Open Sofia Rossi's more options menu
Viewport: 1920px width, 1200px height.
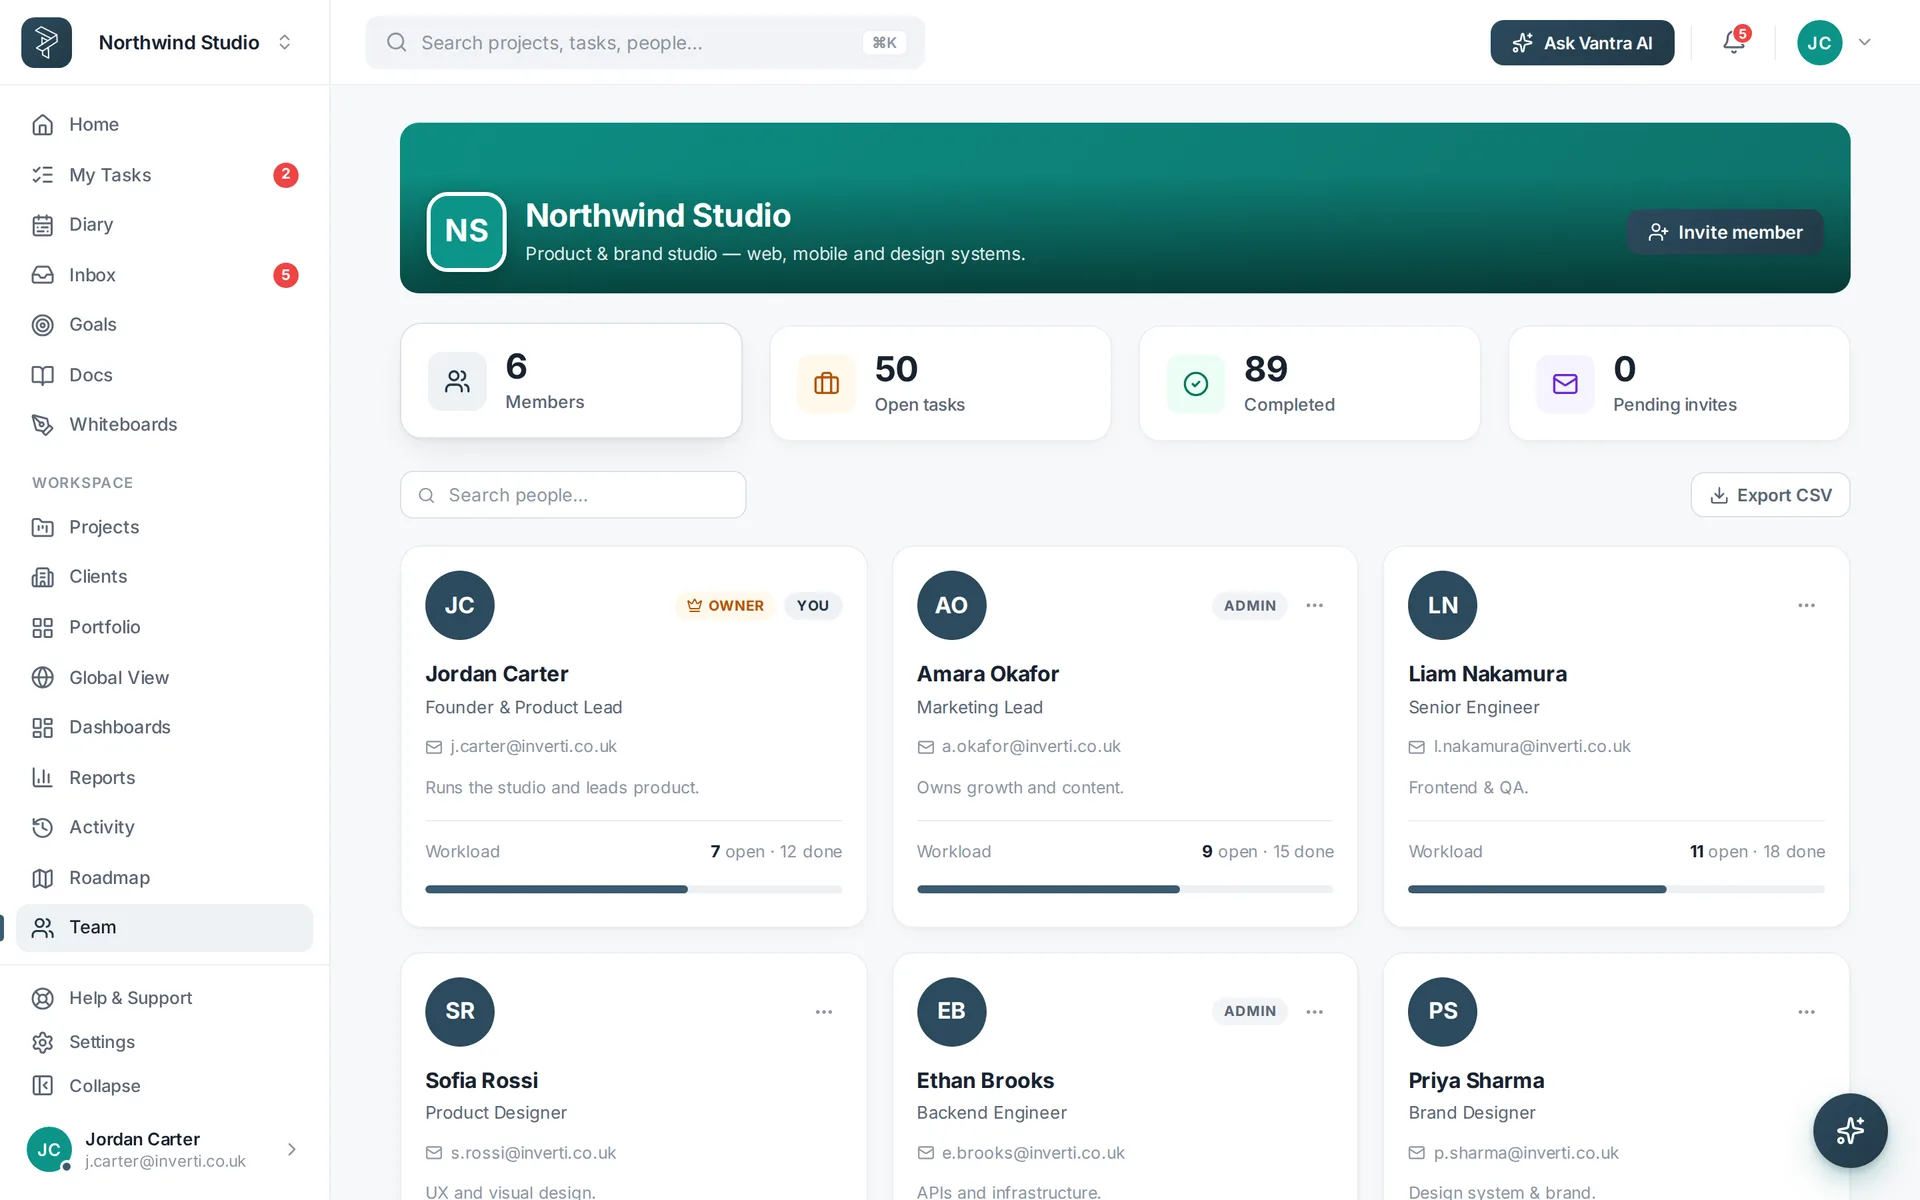click(824, 1012)
